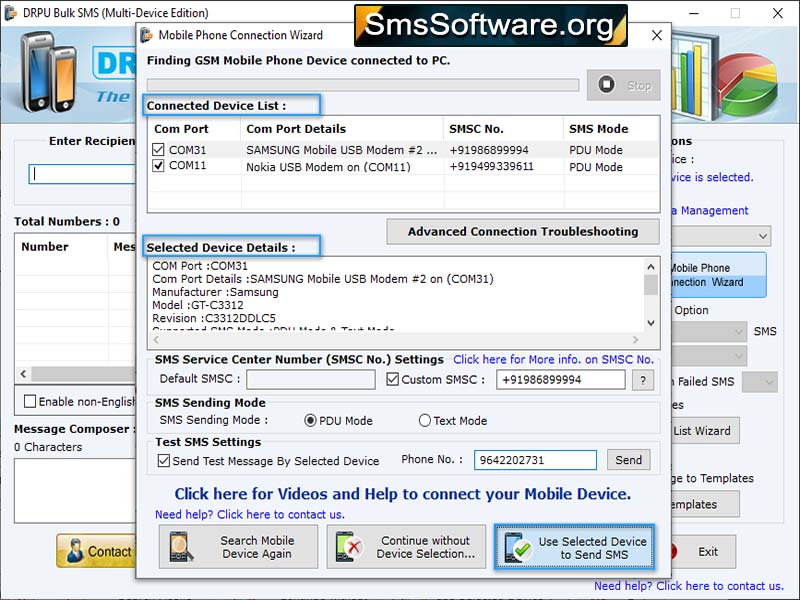Screen dimensions: 800x600
Task: Open SMSC info via the question mark button
Action: [643, 380]
